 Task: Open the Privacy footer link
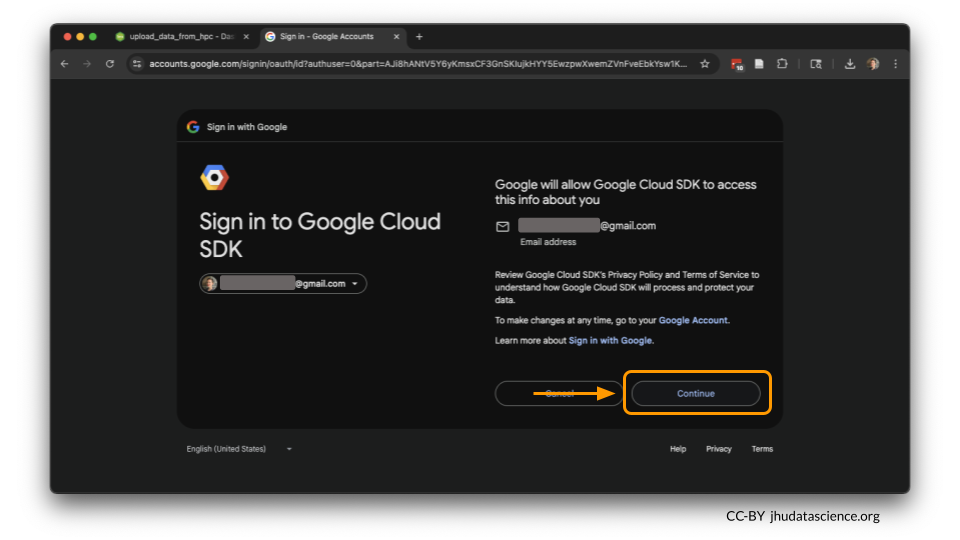719,449
